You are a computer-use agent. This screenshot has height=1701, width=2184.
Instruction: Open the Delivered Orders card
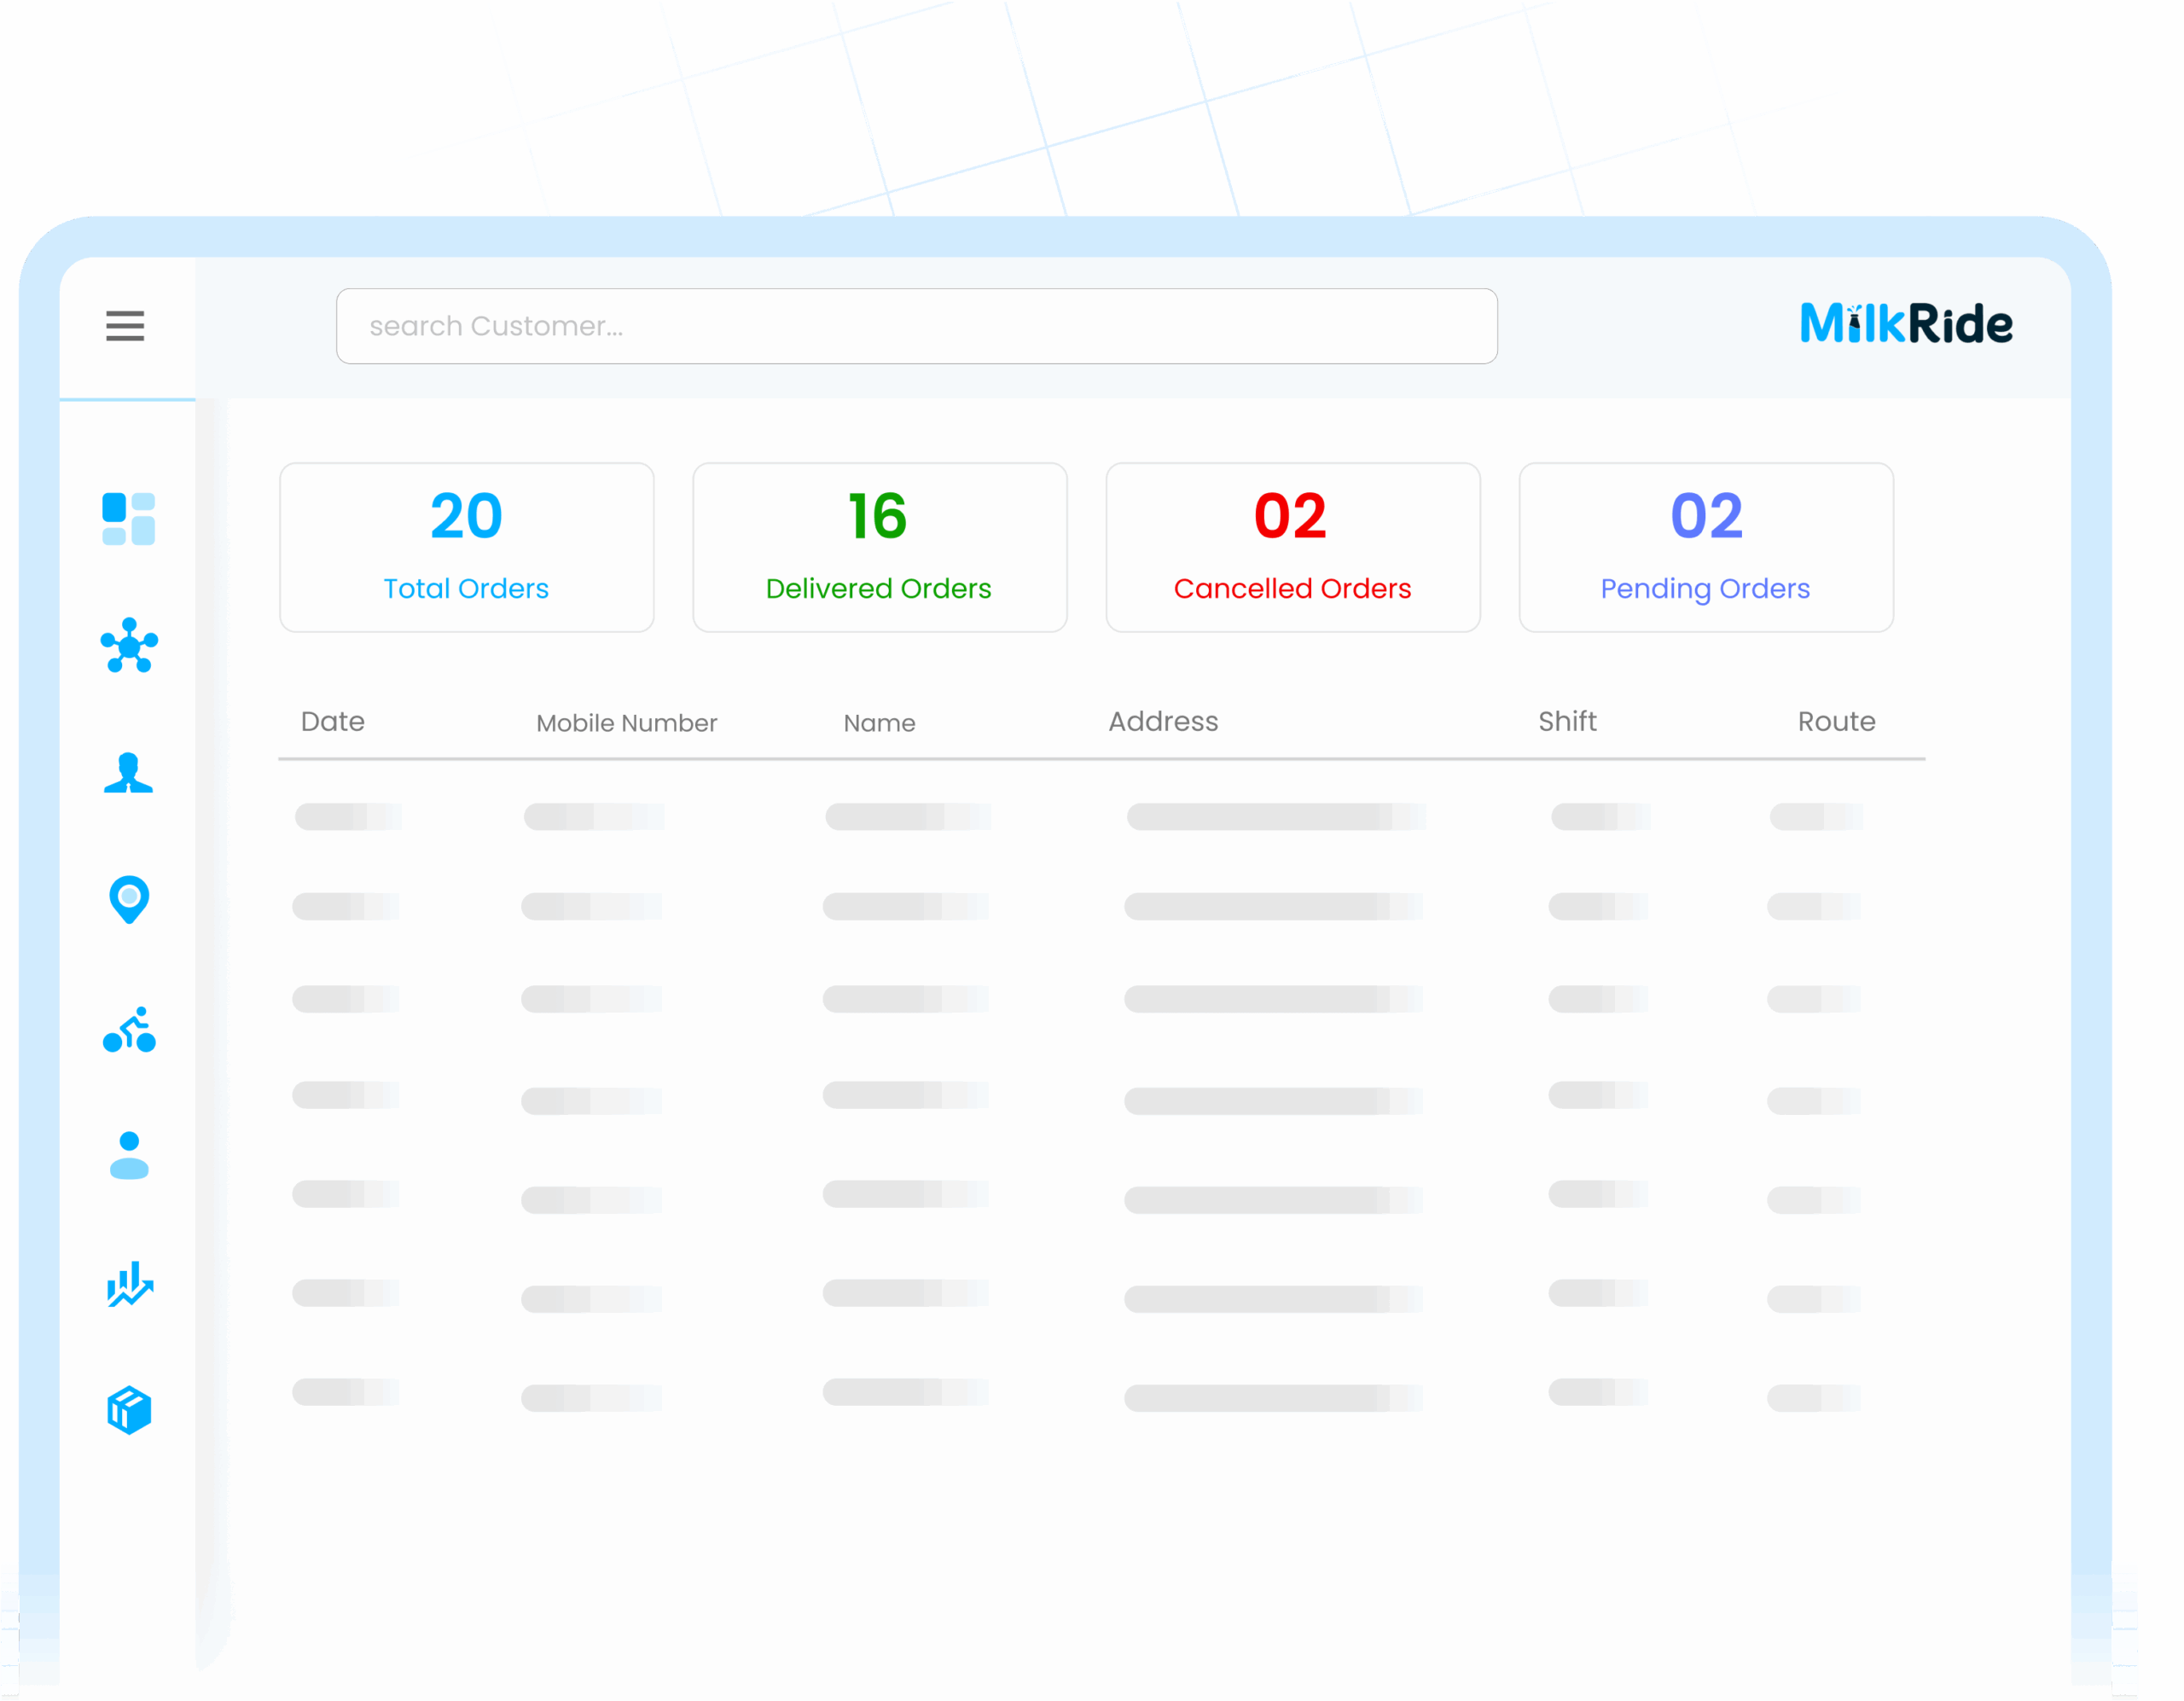(x=879, y=547)
